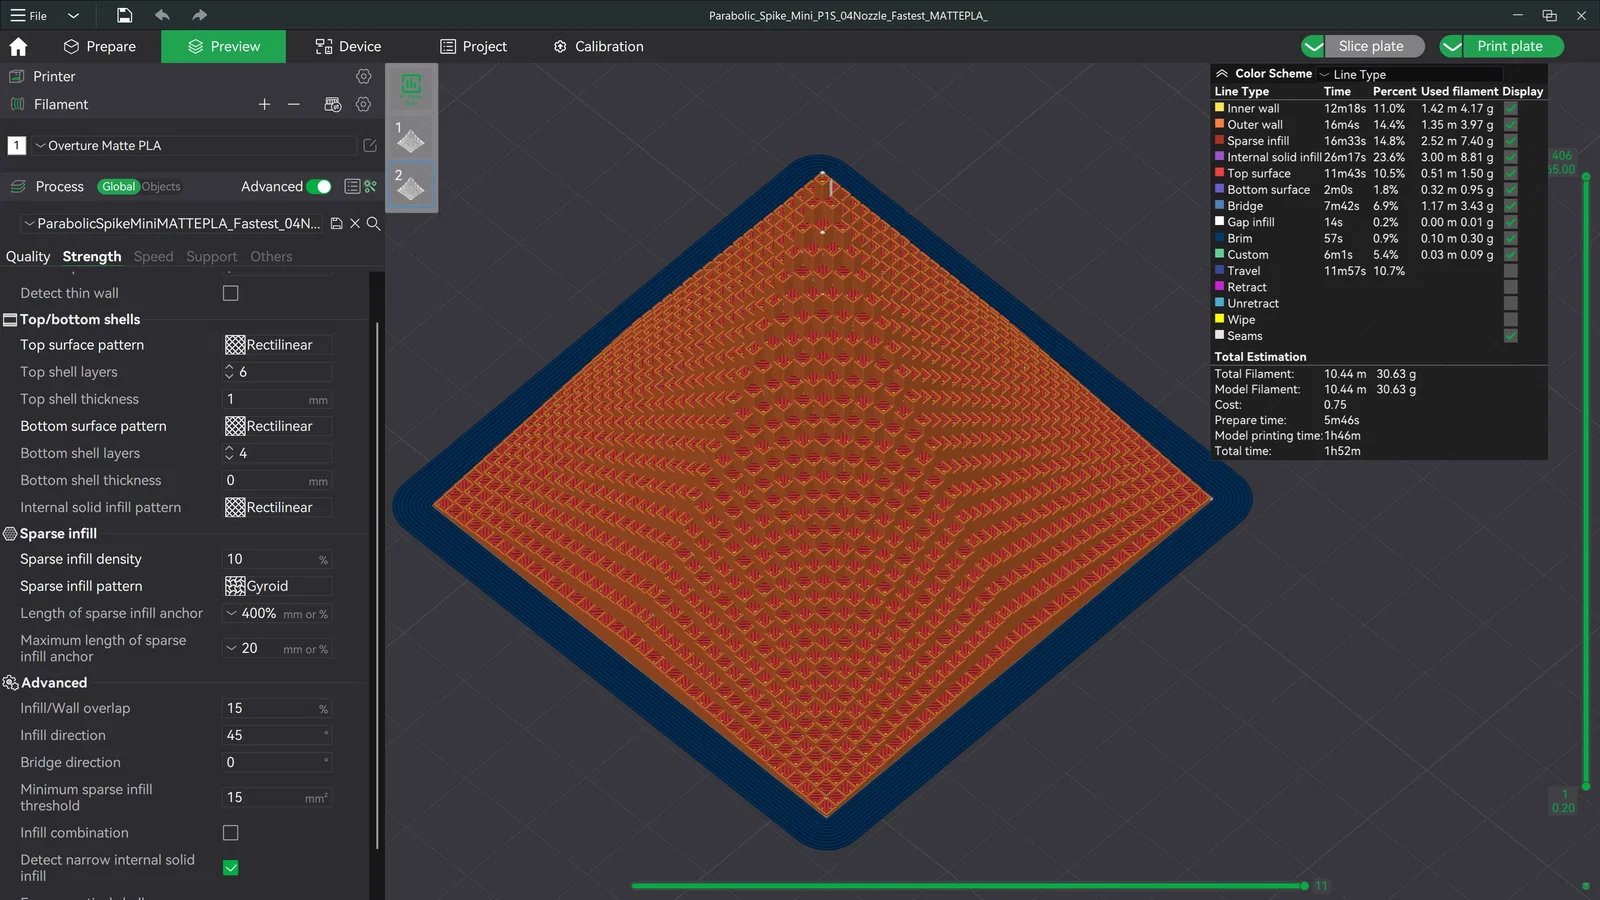Screen dimensions: 1600x900
Task: Click the Inner wall color swatch
Action: 1219,108
